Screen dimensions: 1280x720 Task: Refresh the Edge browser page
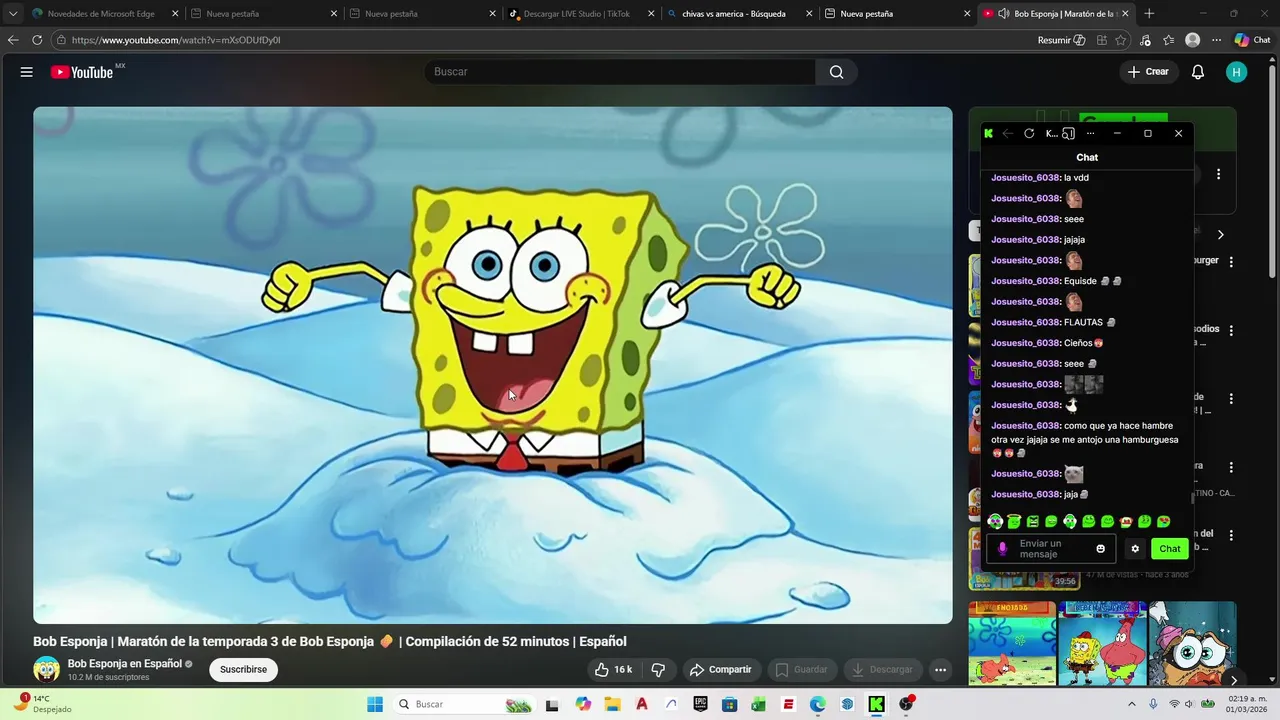37,40
